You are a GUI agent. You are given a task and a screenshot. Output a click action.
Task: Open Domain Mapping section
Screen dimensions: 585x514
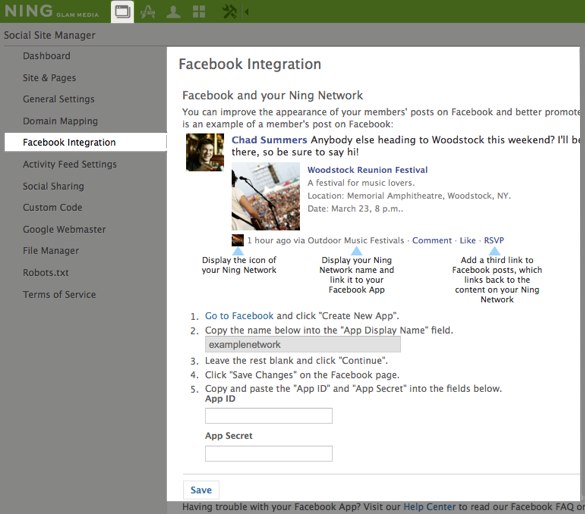(x=60, y=121)
